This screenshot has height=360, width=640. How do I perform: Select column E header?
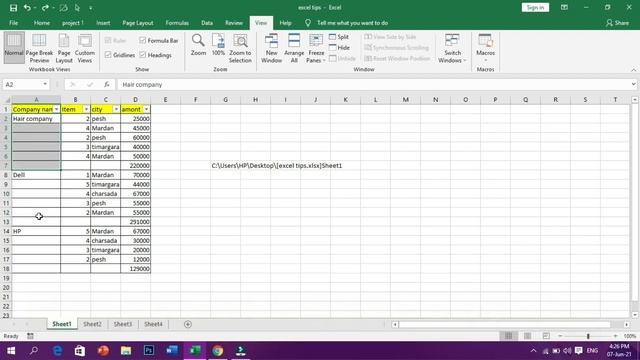[x=165, y=100]
